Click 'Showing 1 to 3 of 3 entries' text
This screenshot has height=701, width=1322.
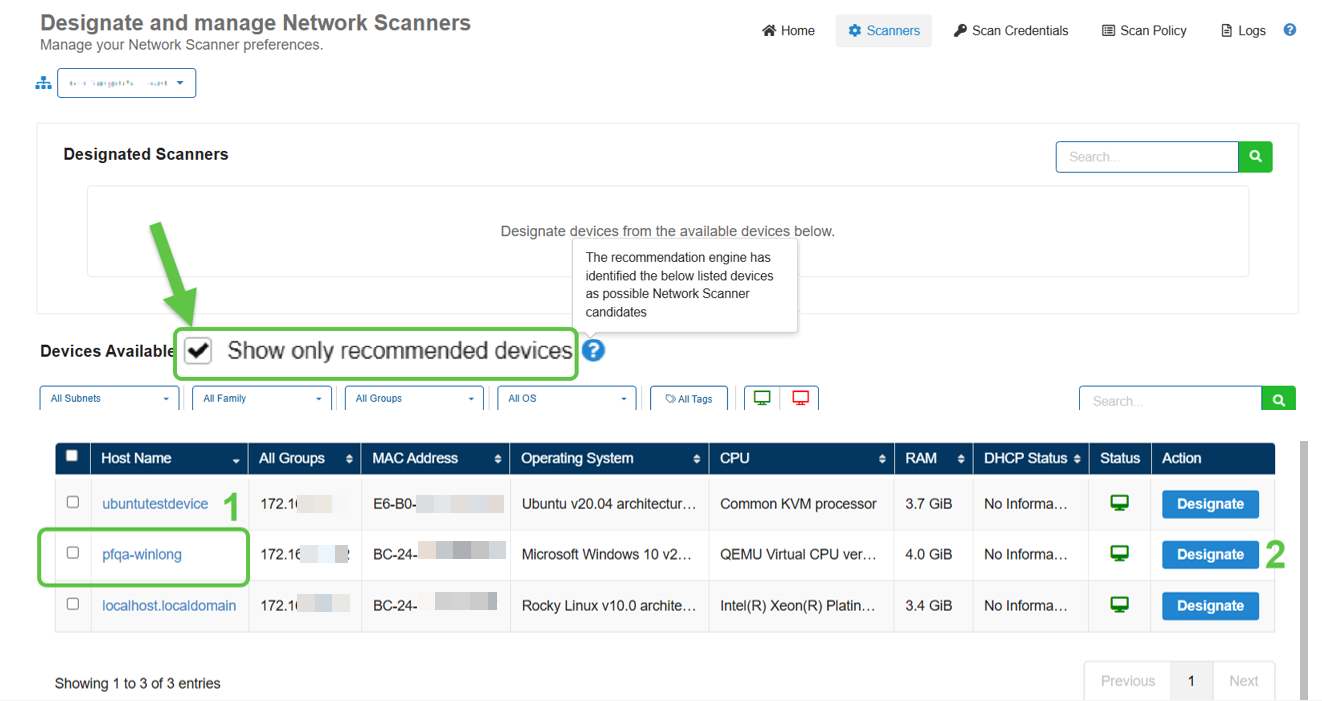[138, 684]
